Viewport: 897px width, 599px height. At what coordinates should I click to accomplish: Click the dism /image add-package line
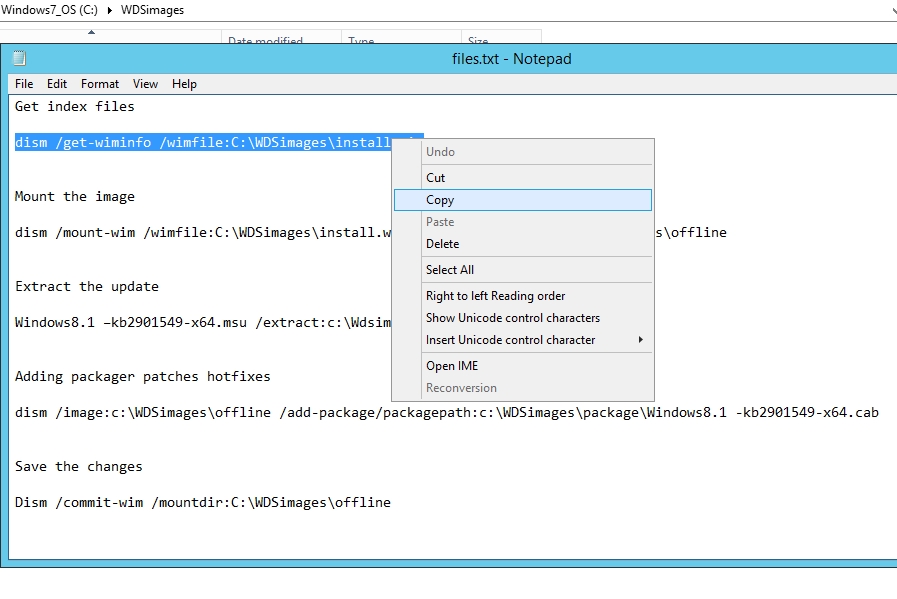[x=447, y=412]
